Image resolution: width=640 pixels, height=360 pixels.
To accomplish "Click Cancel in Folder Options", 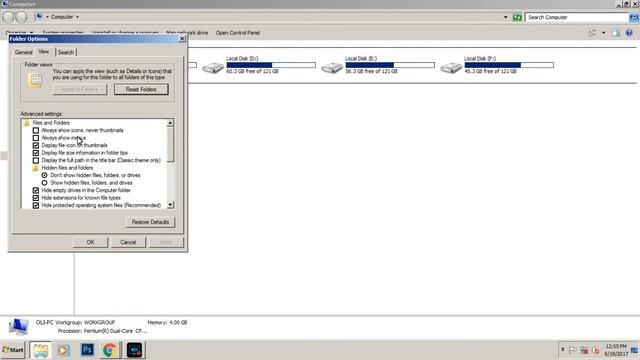I will (x=128, y=242).
